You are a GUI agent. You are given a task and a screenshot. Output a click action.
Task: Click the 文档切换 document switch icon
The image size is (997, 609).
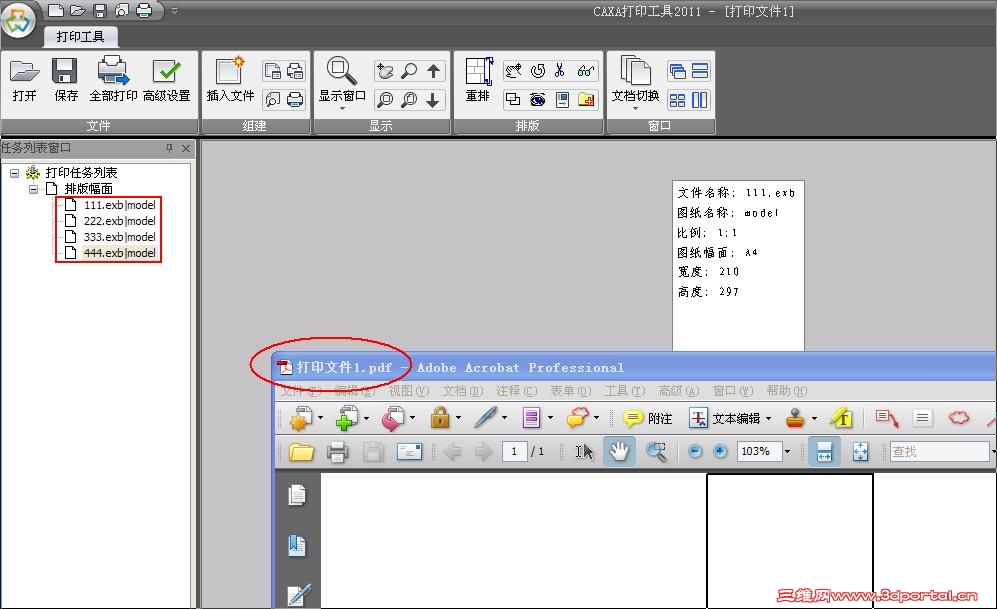coord(635,70)
